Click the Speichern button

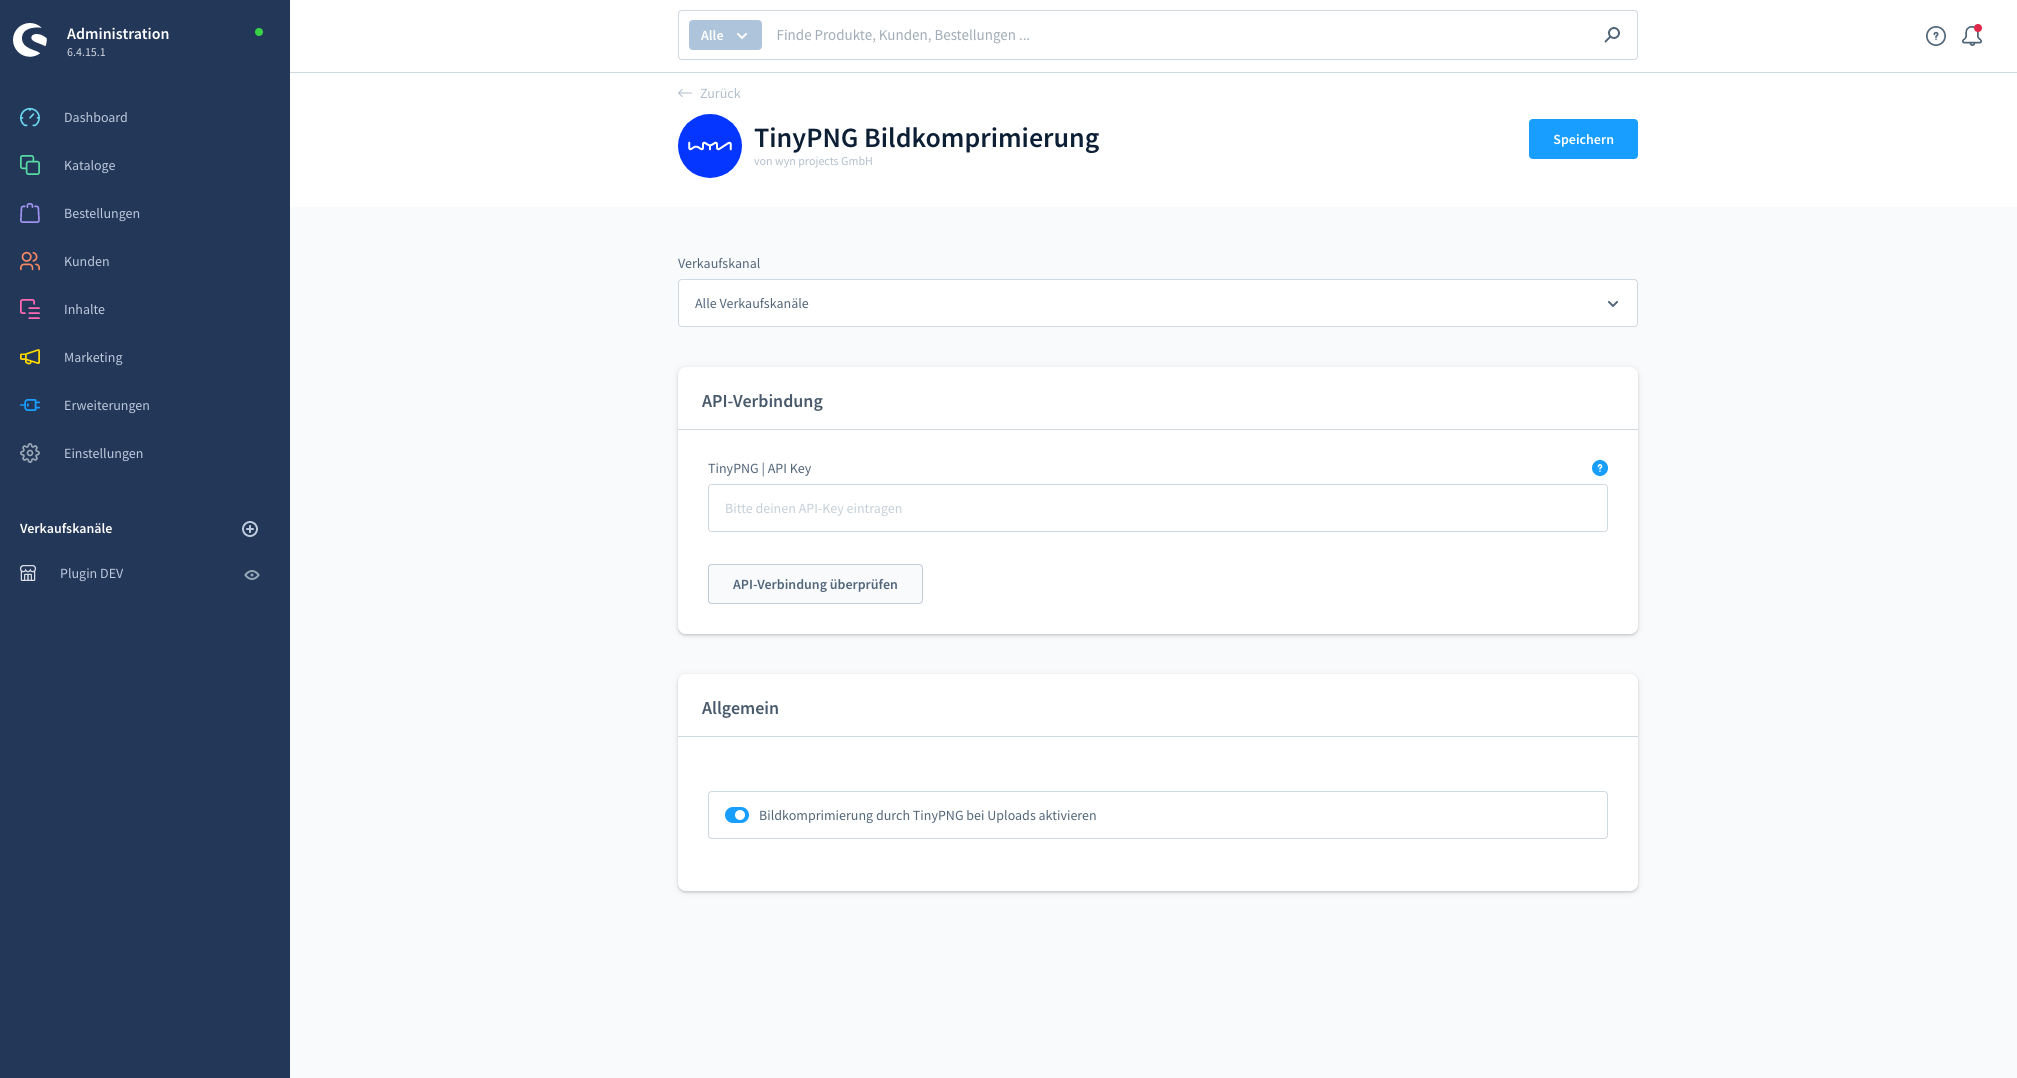click(x=1583, y=139)
